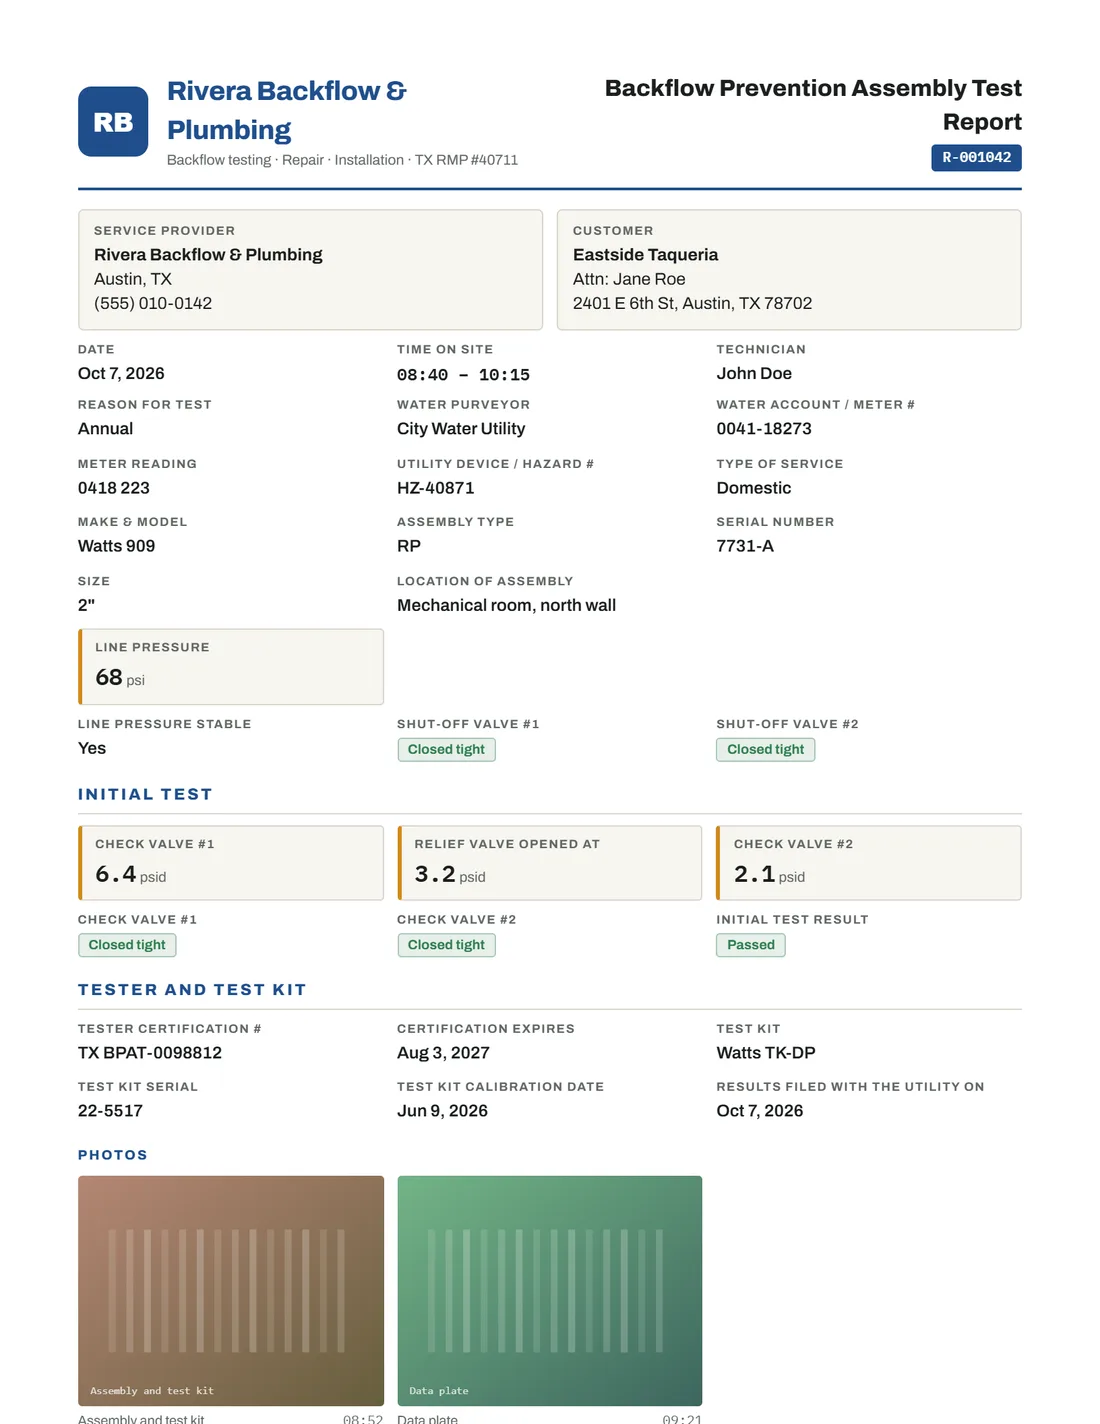Click the address 2401 E 6th St
The image size is (1100, 1424).
point(692,303)
